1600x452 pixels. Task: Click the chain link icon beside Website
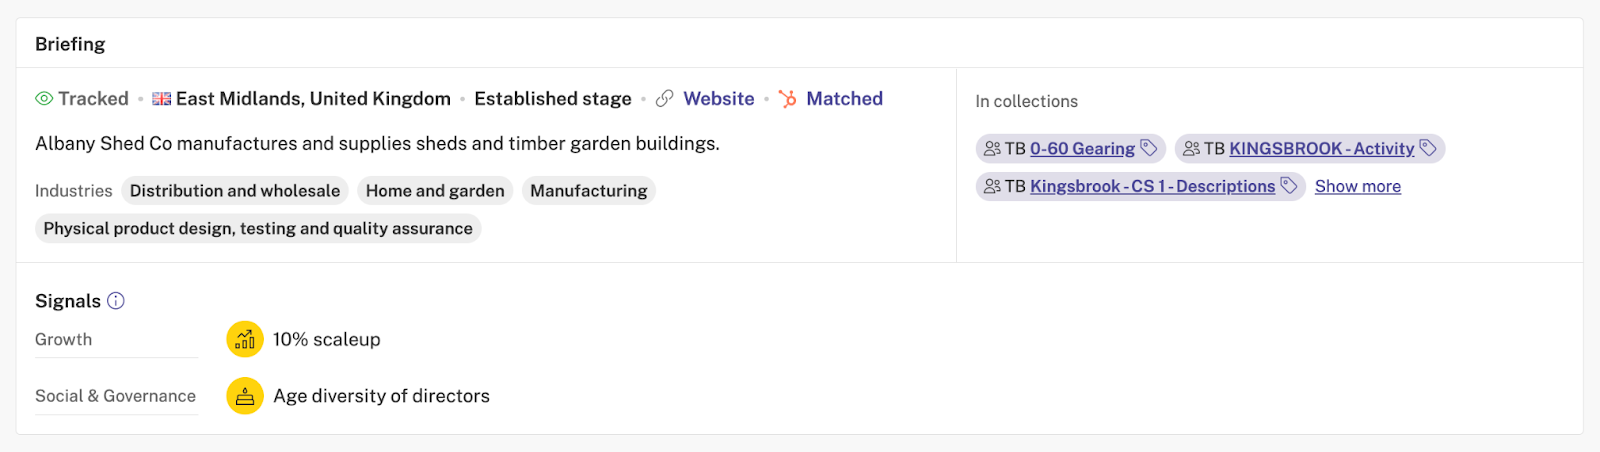tap(664, 99)
